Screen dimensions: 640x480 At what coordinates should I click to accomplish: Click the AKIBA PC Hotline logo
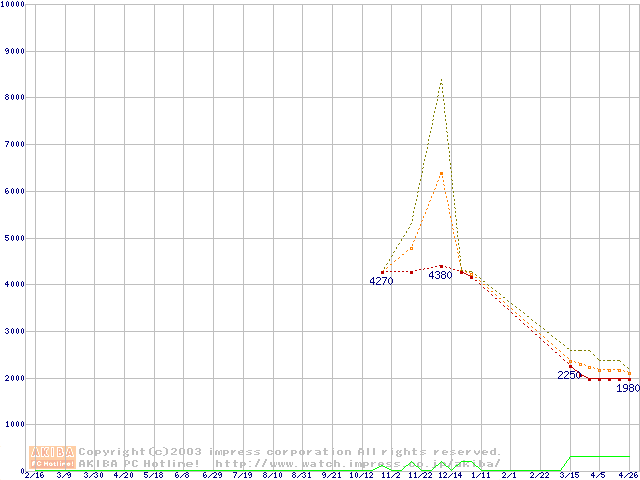tap(52, 457)
